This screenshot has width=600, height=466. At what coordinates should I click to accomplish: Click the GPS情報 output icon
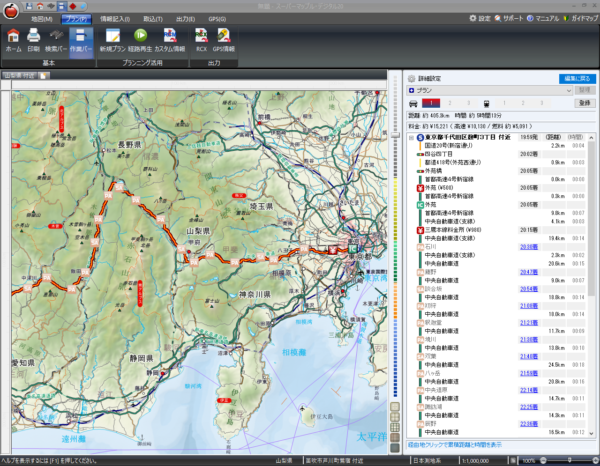tap(223, 40)
